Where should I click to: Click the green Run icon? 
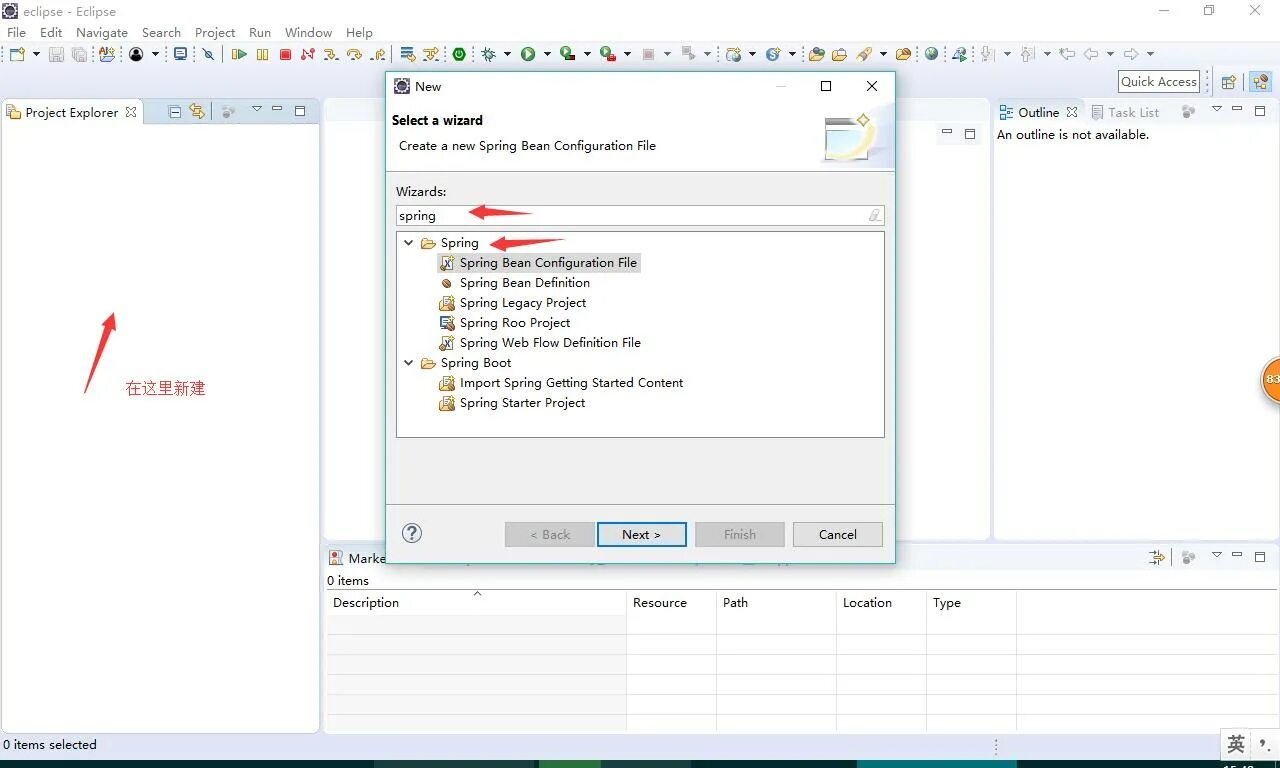[x=528, y=54]
